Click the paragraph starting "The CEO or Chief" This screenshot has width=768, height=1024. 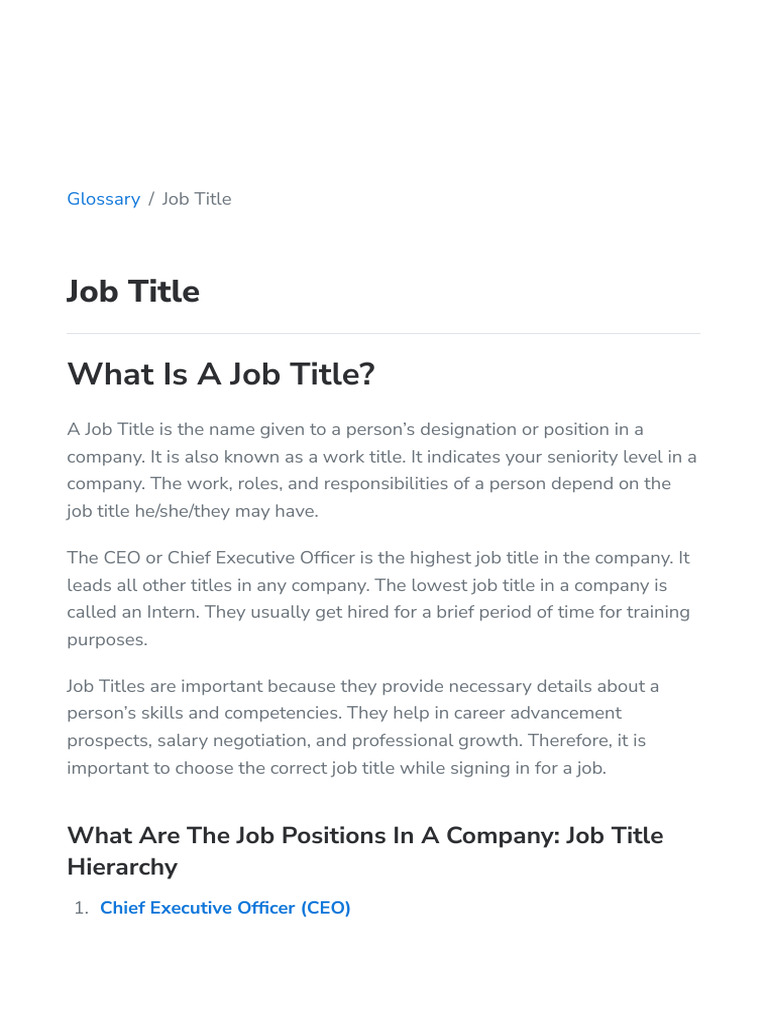point(378,598)
